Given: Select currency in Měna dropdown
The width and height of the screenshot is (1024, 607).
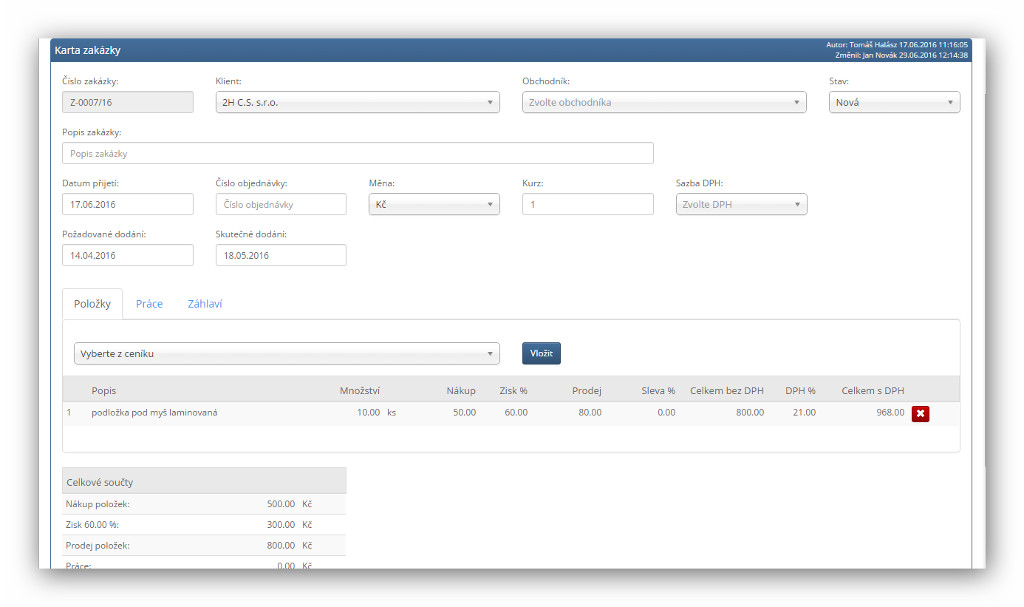Looking at the screenshot, I should pos(434,204).
